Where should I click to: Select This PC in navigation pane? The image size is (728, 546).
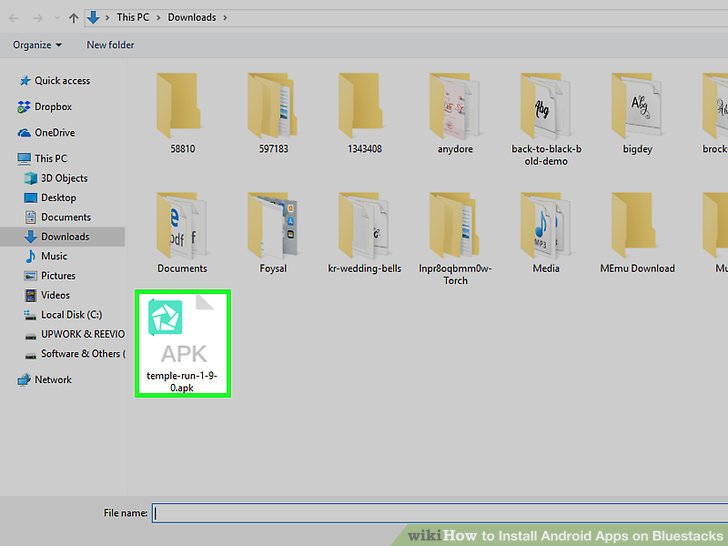[x=51, y=159]
